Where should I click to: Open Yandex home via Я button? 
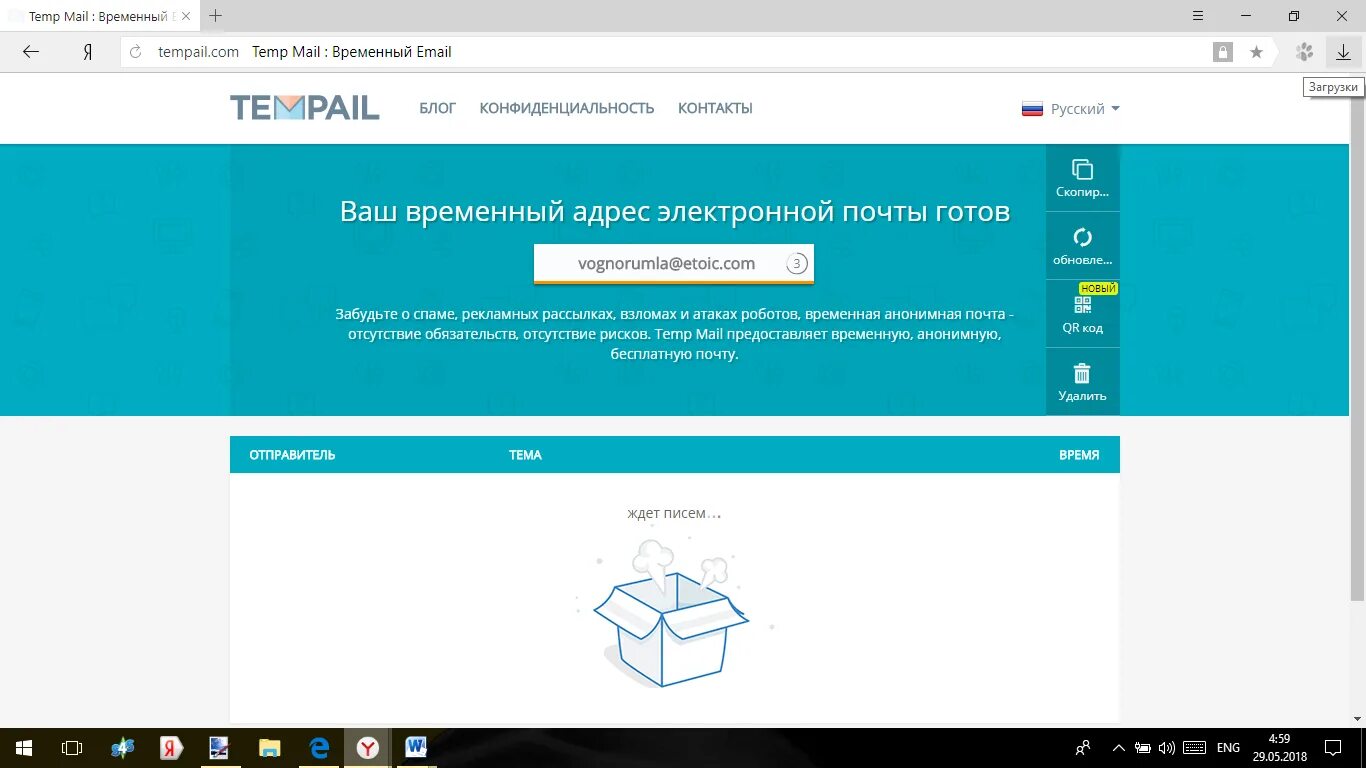(x=88, y=52)
